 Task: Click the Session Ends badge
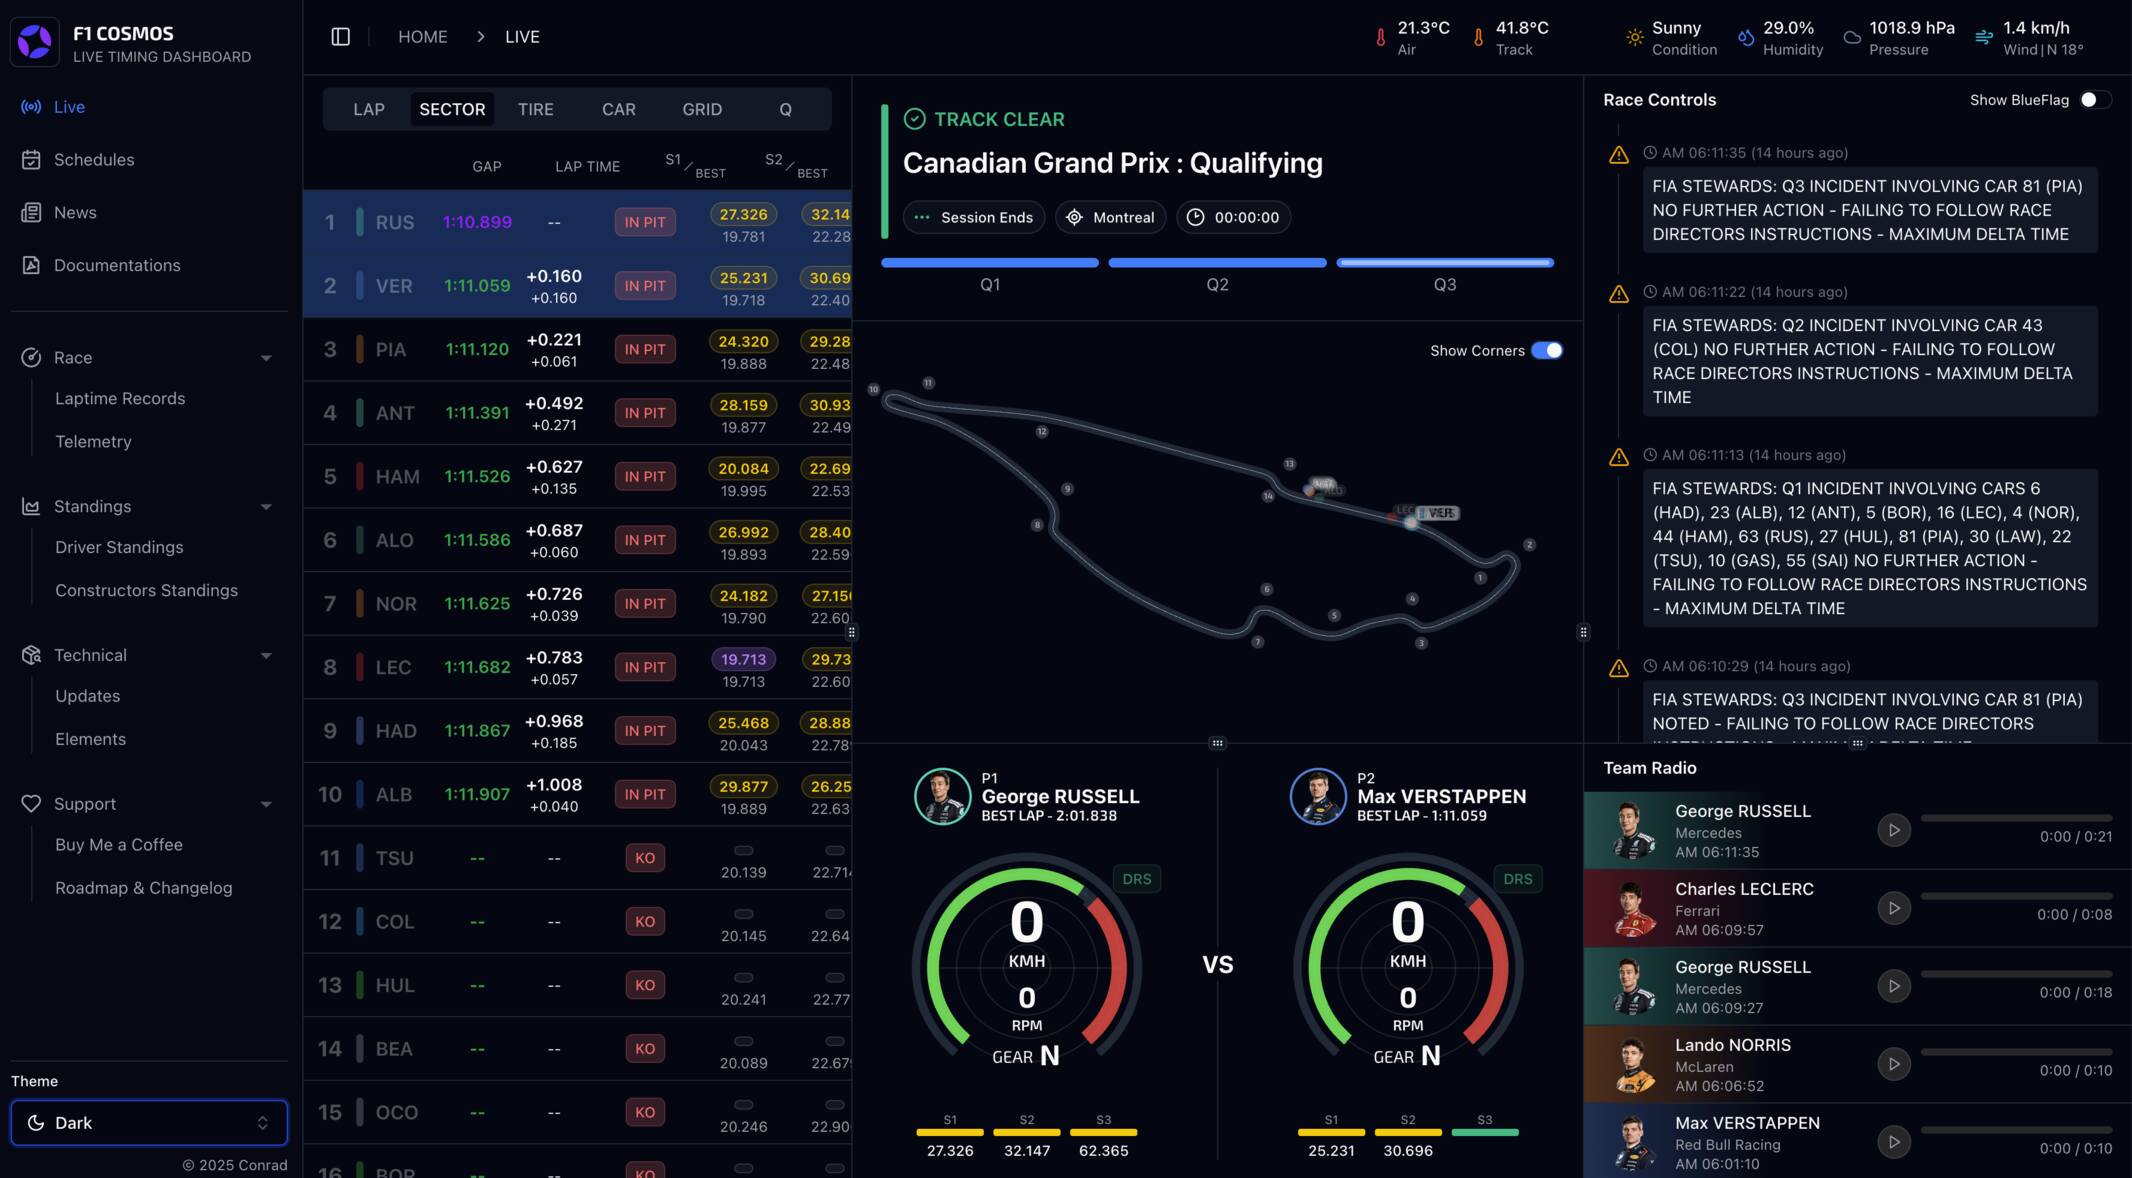click(974, 217)
